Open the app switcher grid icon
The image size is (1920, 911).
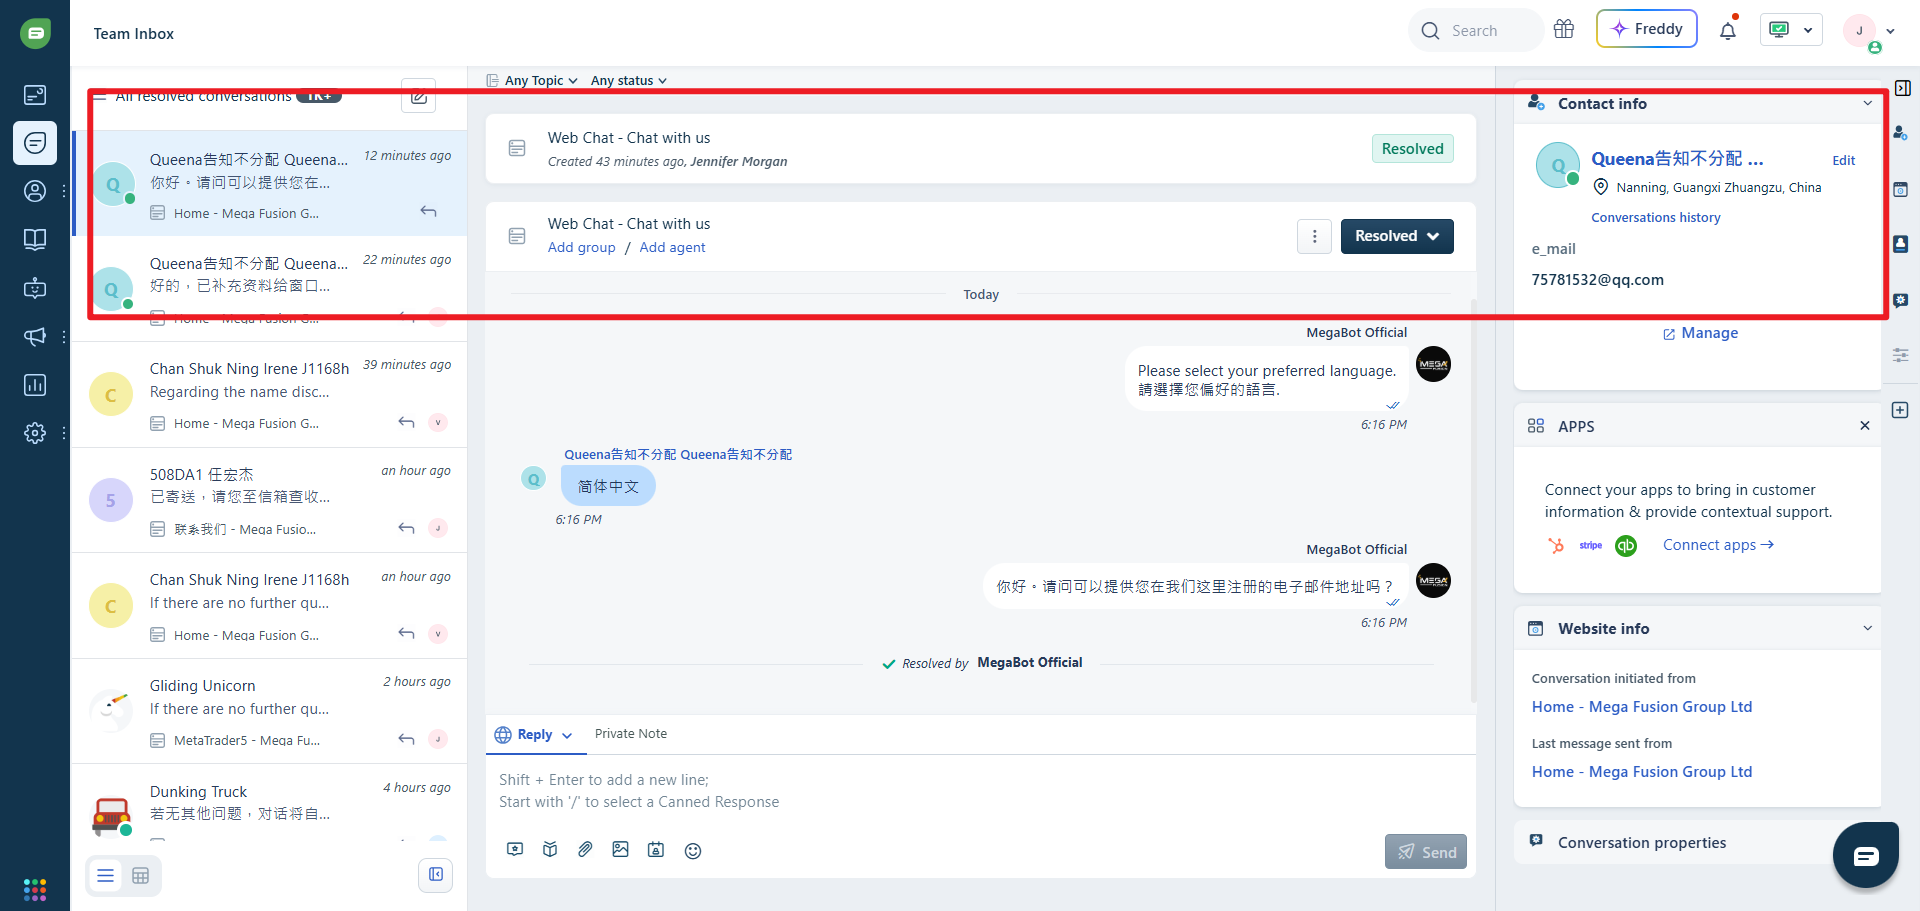coord(35,889)
